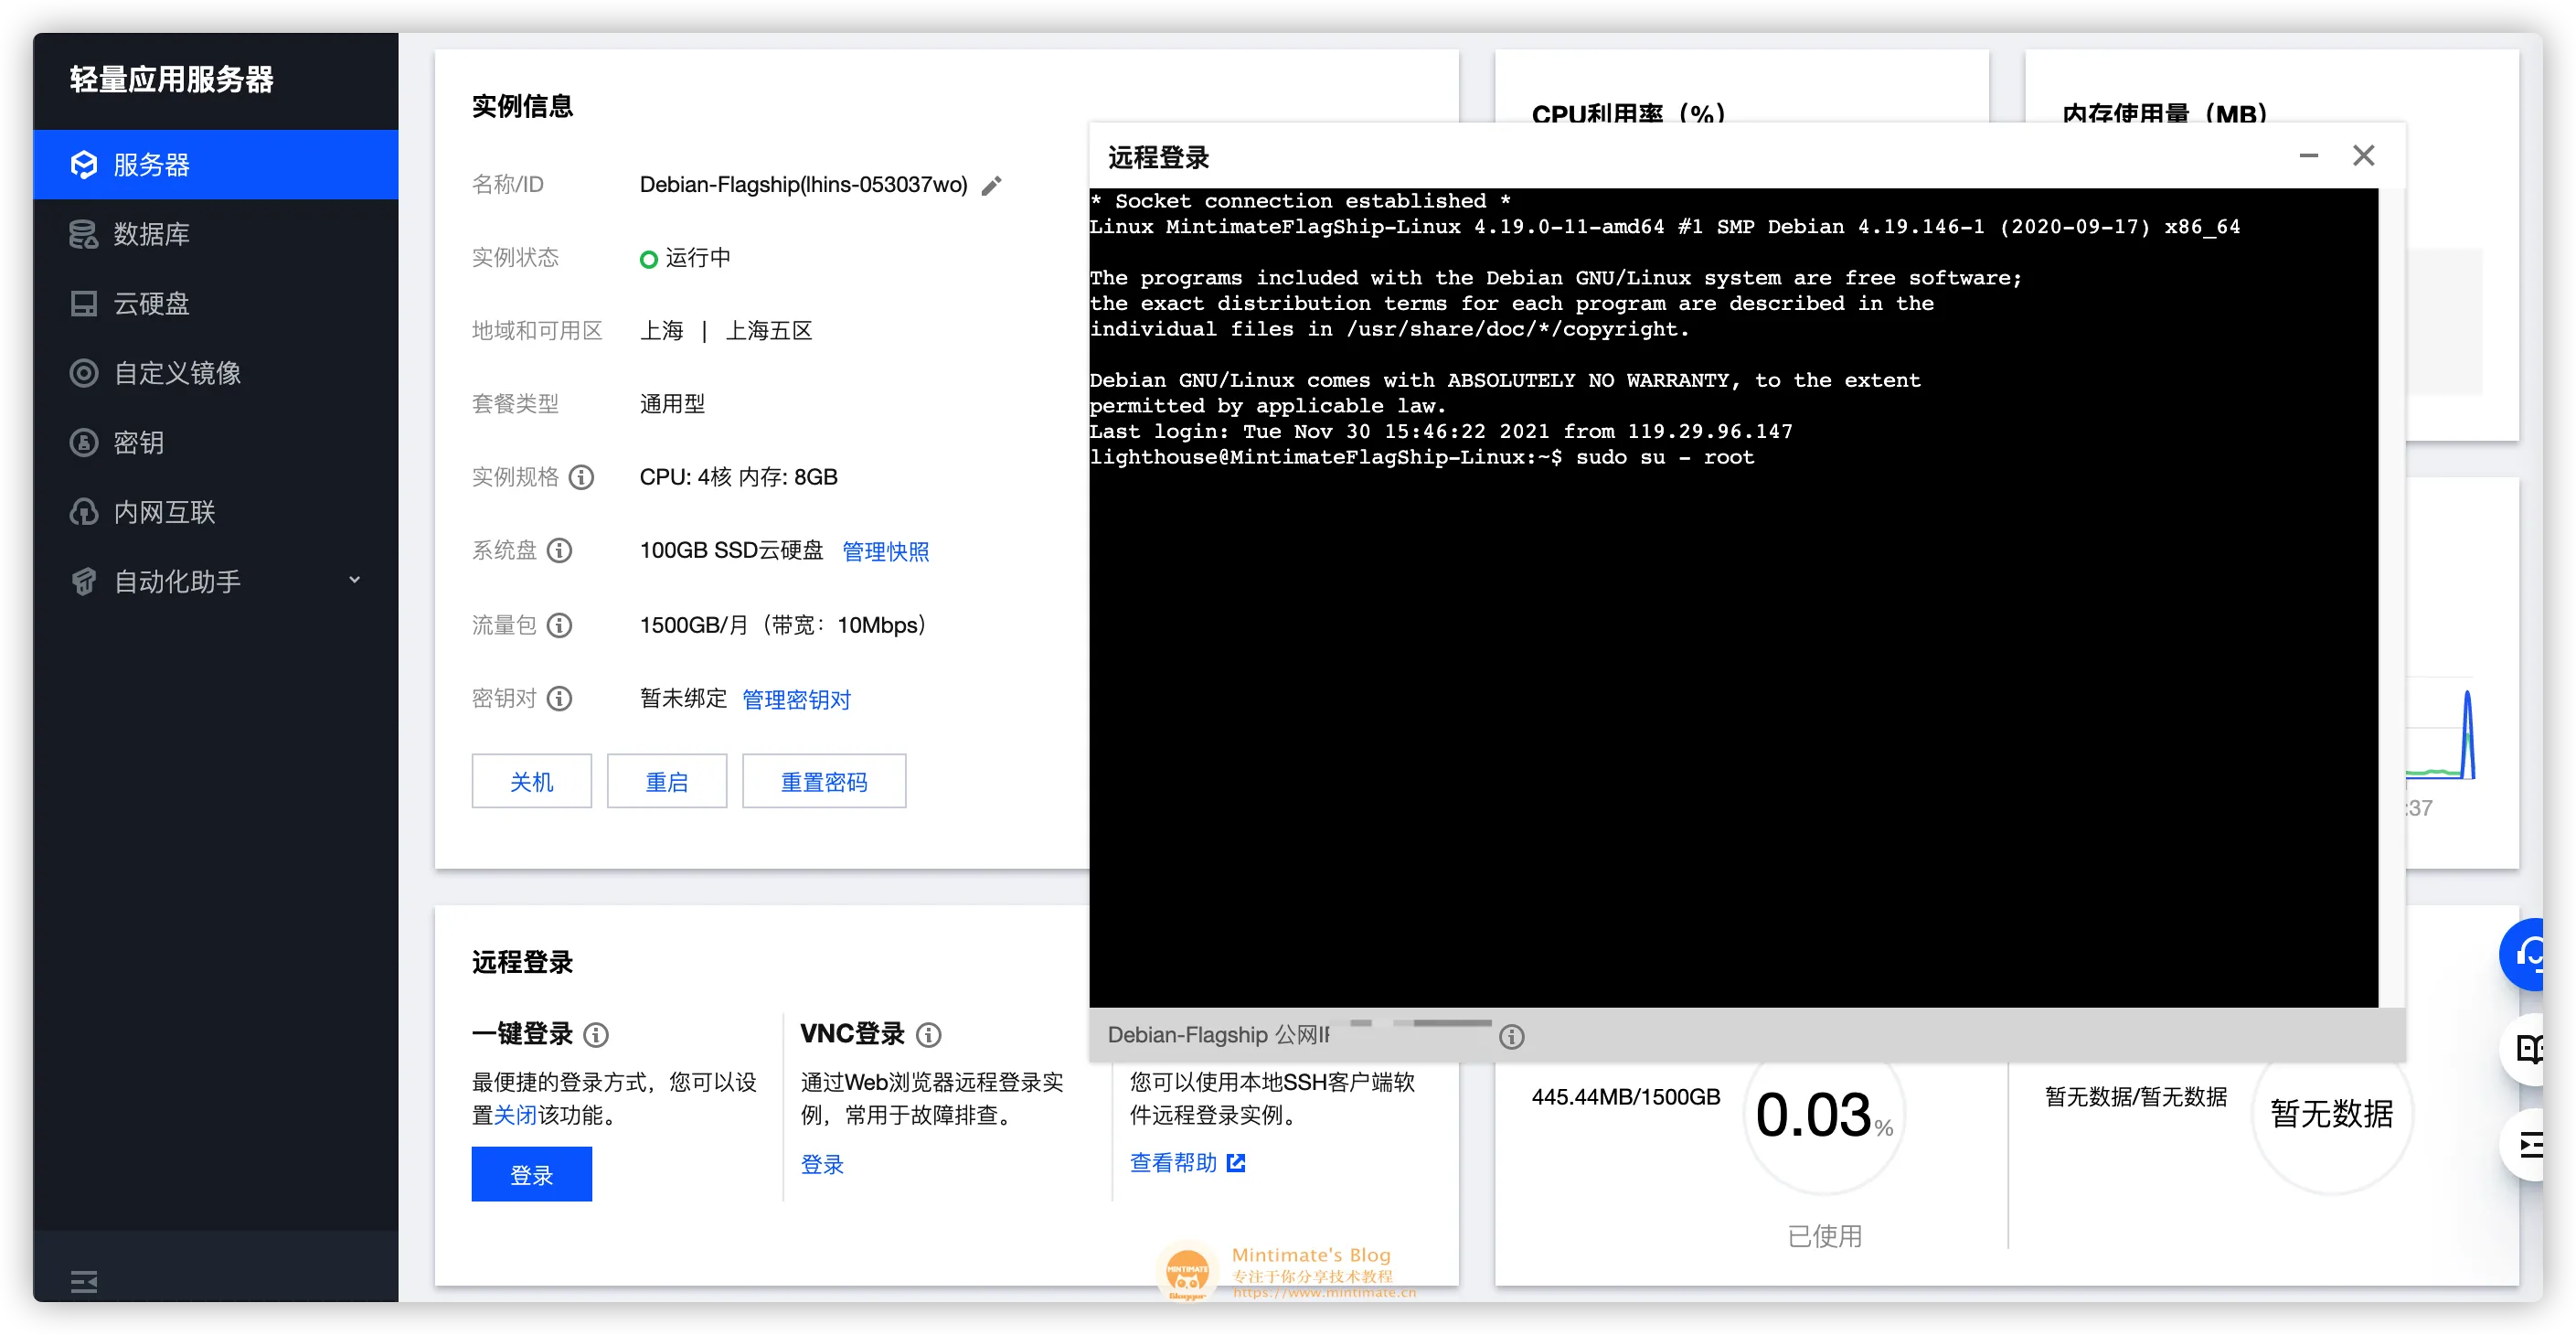This screenshot has height=1335, width=2576.
Task: Click the instance name Debian-Flagship(lhins-053037wo)
Action: [803, 185]
